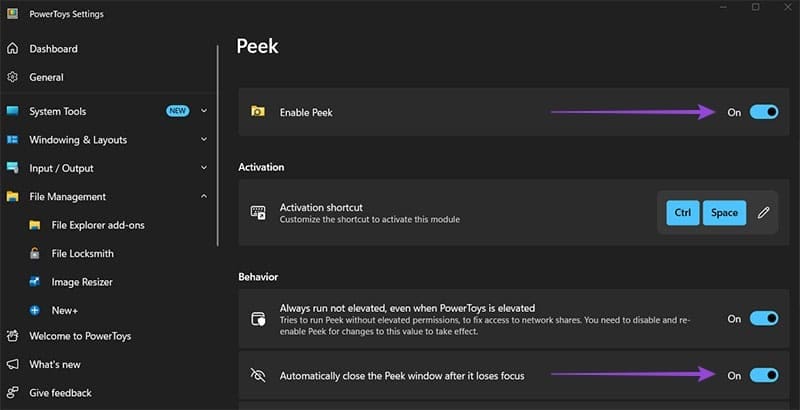This screenshot has width=800, height=410.
Task: Turn off the Enable Peek toggle
Action: pyautogui.click(x=763, y=112)
